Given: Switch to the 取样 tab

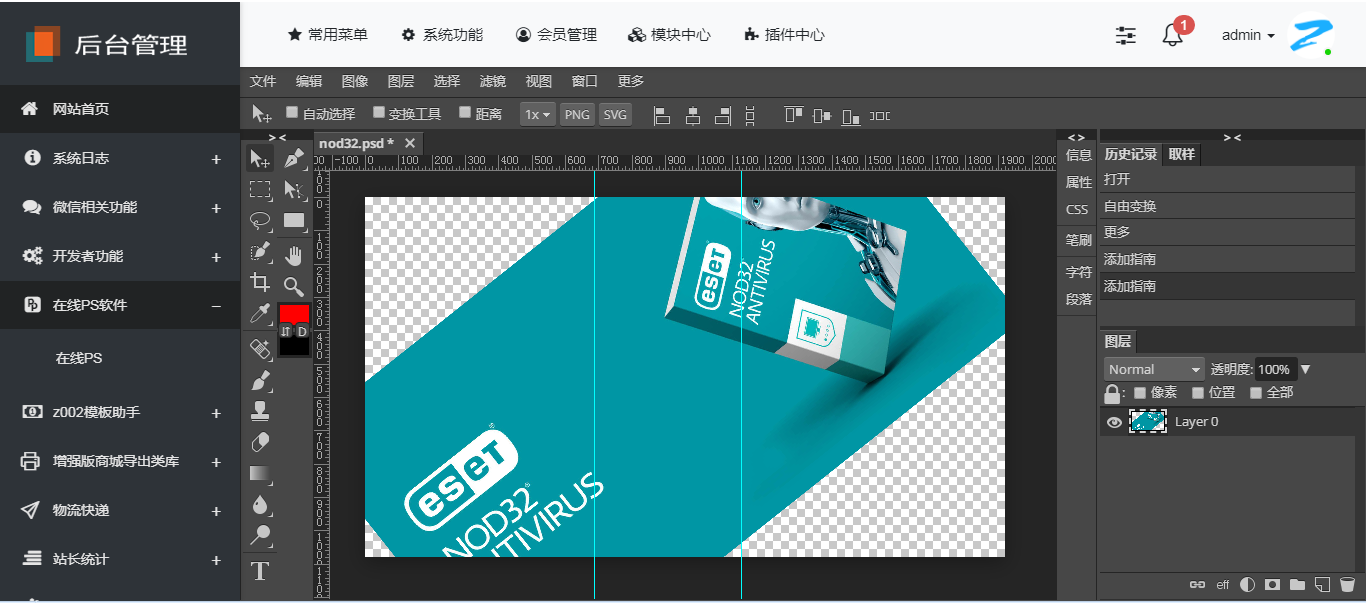Looking at the screenshot, I should click(1181, 154).
